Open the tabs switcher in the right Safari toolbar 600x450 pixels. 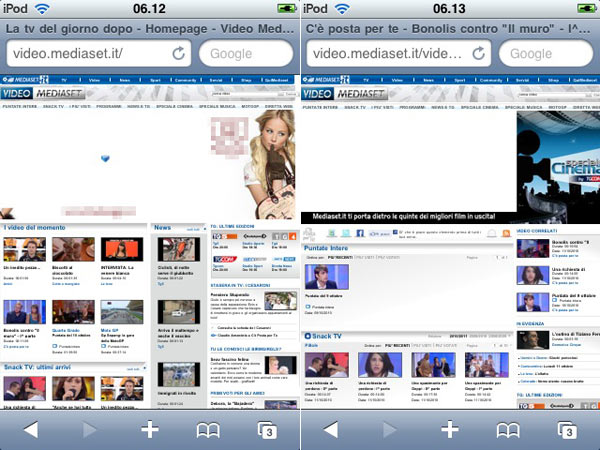point(566,429)
